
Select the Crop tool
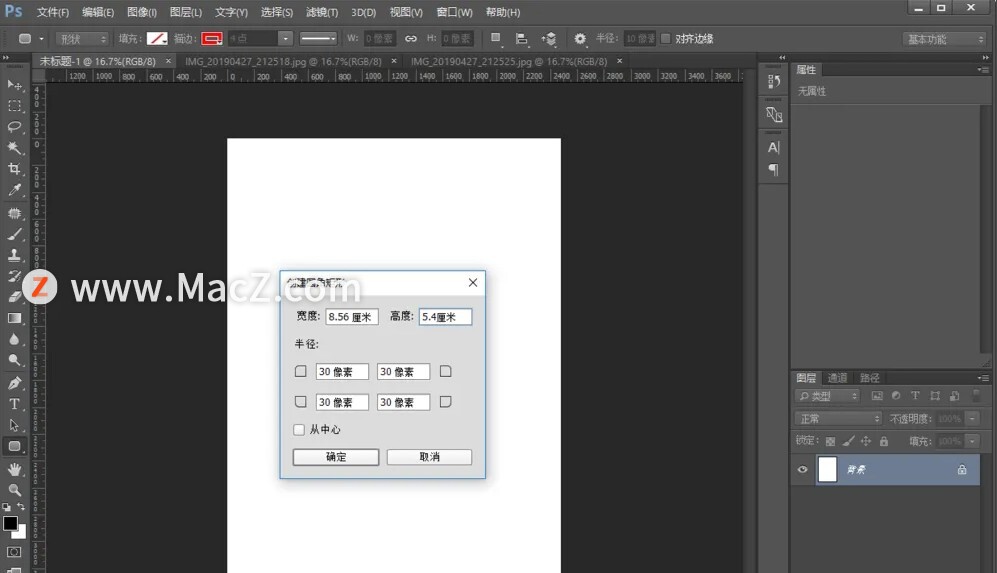[15, 169]
